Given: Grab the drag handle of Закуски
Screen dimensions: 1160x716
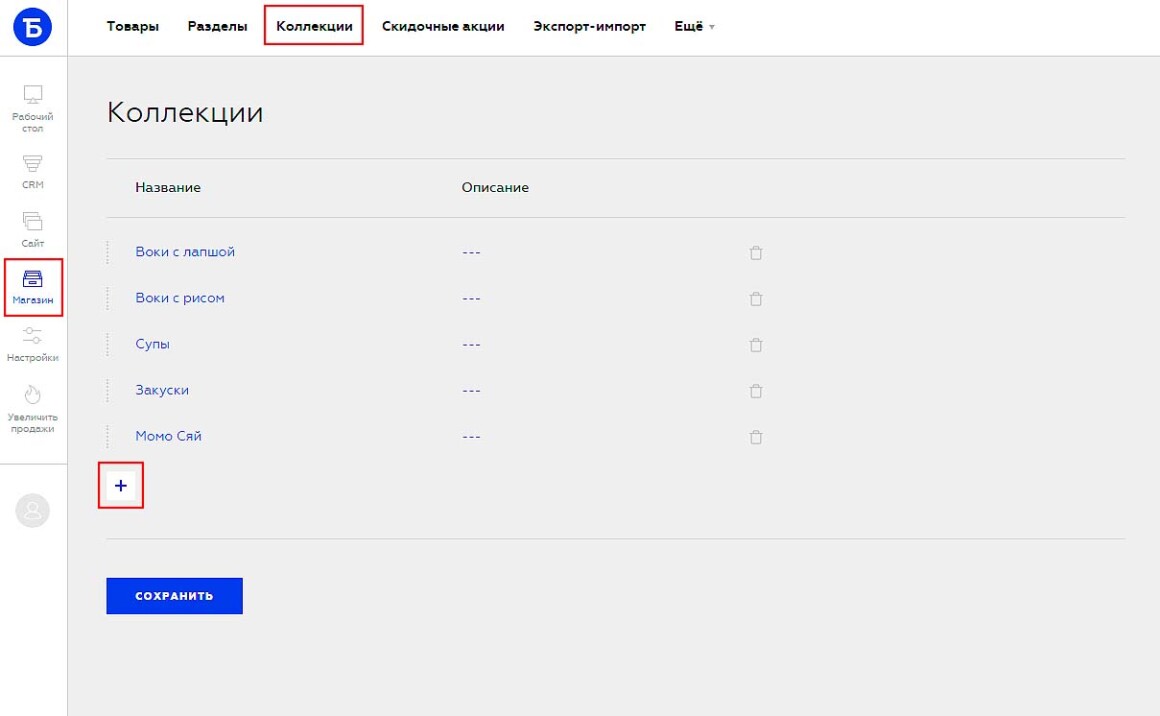Looking at the screenshot, I should [108, 390].
